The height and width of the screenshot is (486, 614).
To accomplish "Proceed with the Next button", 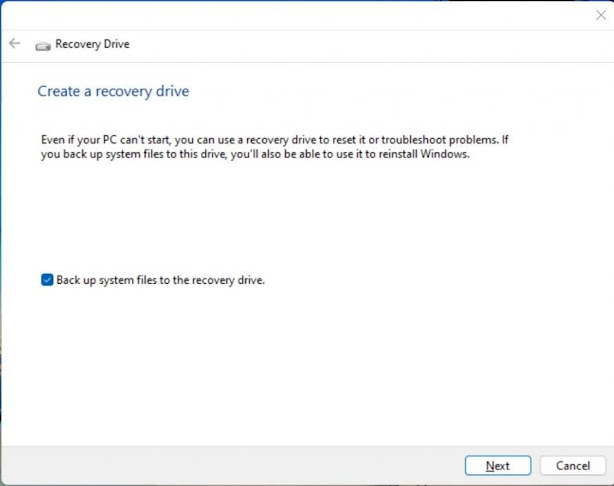I will pyautogui.click(x=498, y=466).
